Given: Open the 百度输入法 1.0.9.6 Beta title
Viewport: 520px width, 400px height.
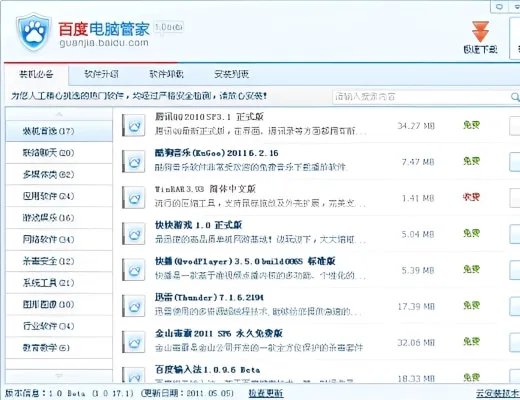Looking at the screenshot, I should coord(207,369).
